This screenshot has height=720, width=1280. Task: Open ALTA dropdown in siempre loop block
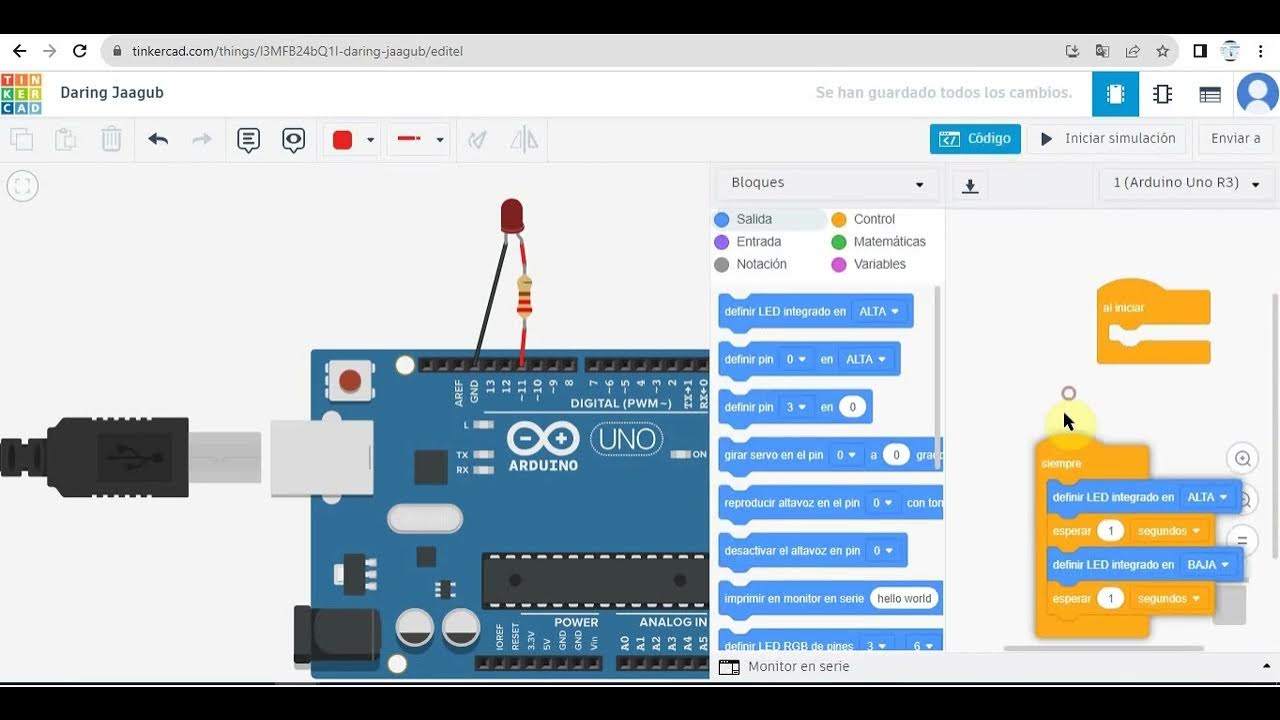1207,498
